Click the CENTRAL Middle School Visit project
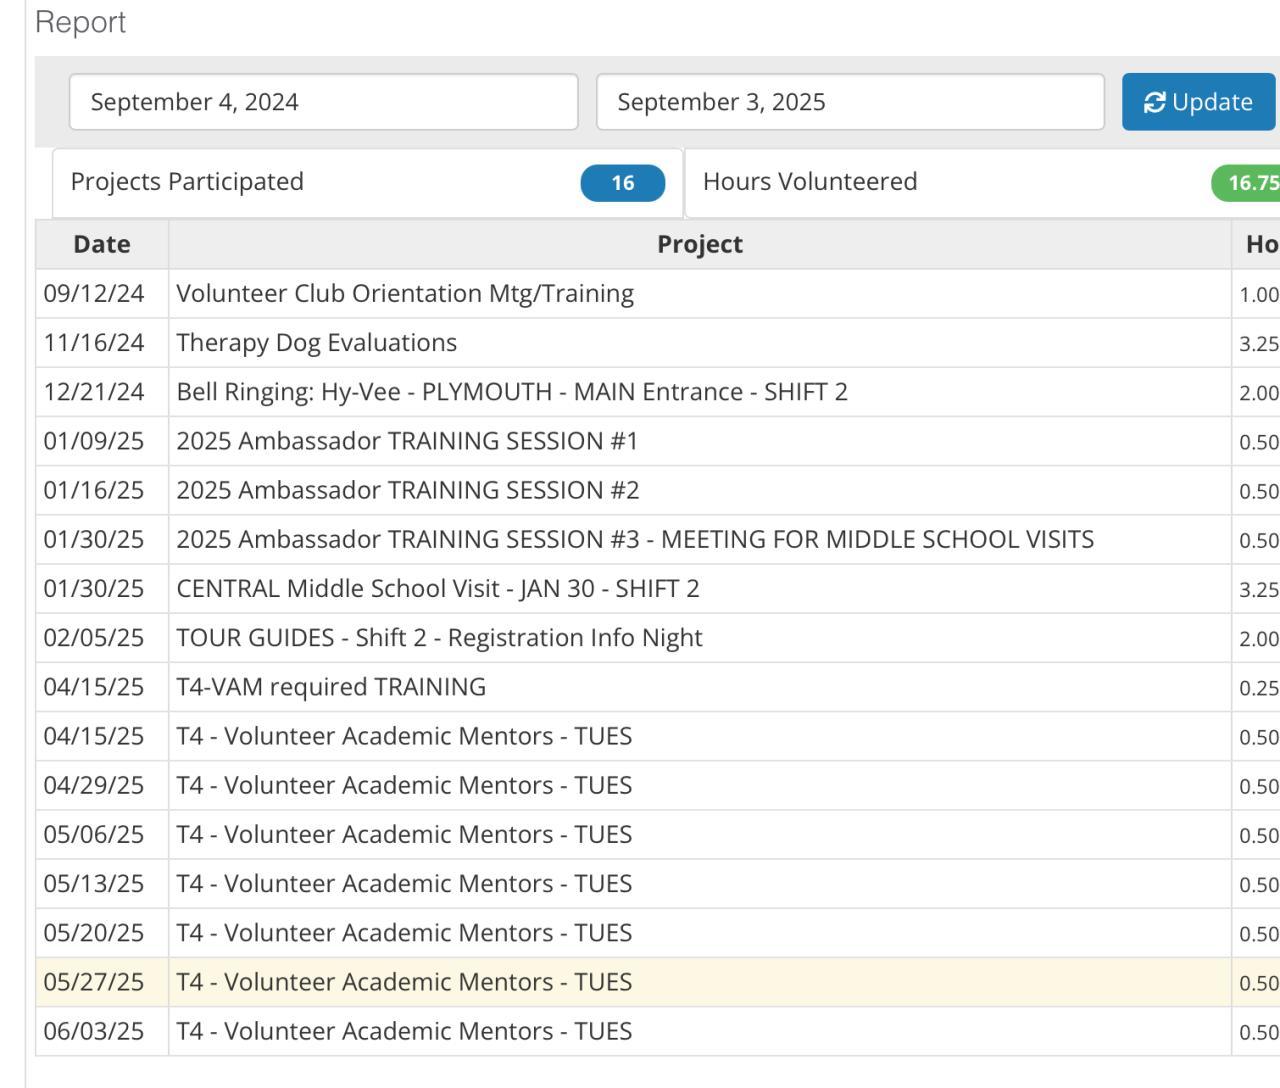The width and height of the screenshot is (1280, 1088). [x=438, y=588]
